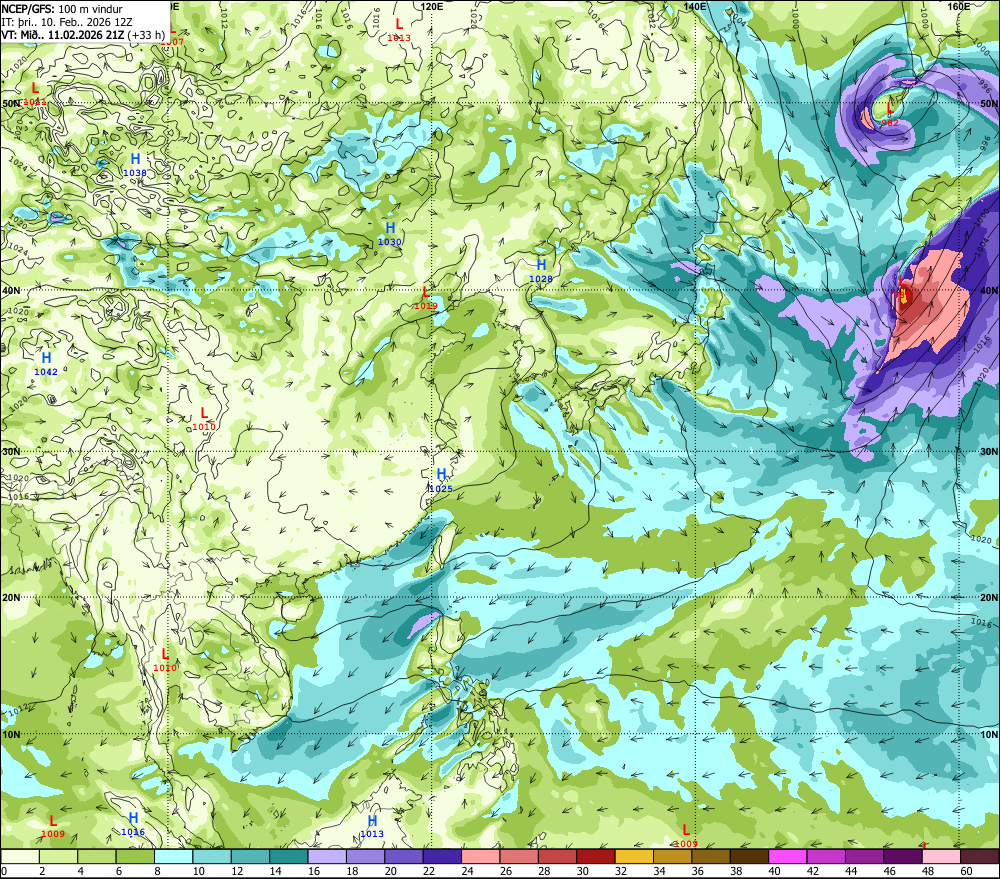
Task: Click the golden yellow 32–34 legend swatch
Action: [634, 857]
